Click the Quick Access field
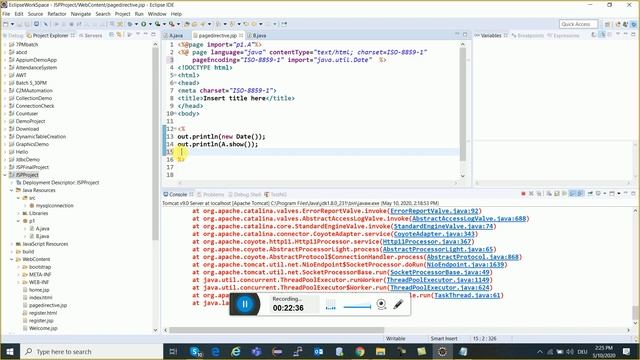Image resolution: width=640 pixels, height=360 pixels. point(578,24)
